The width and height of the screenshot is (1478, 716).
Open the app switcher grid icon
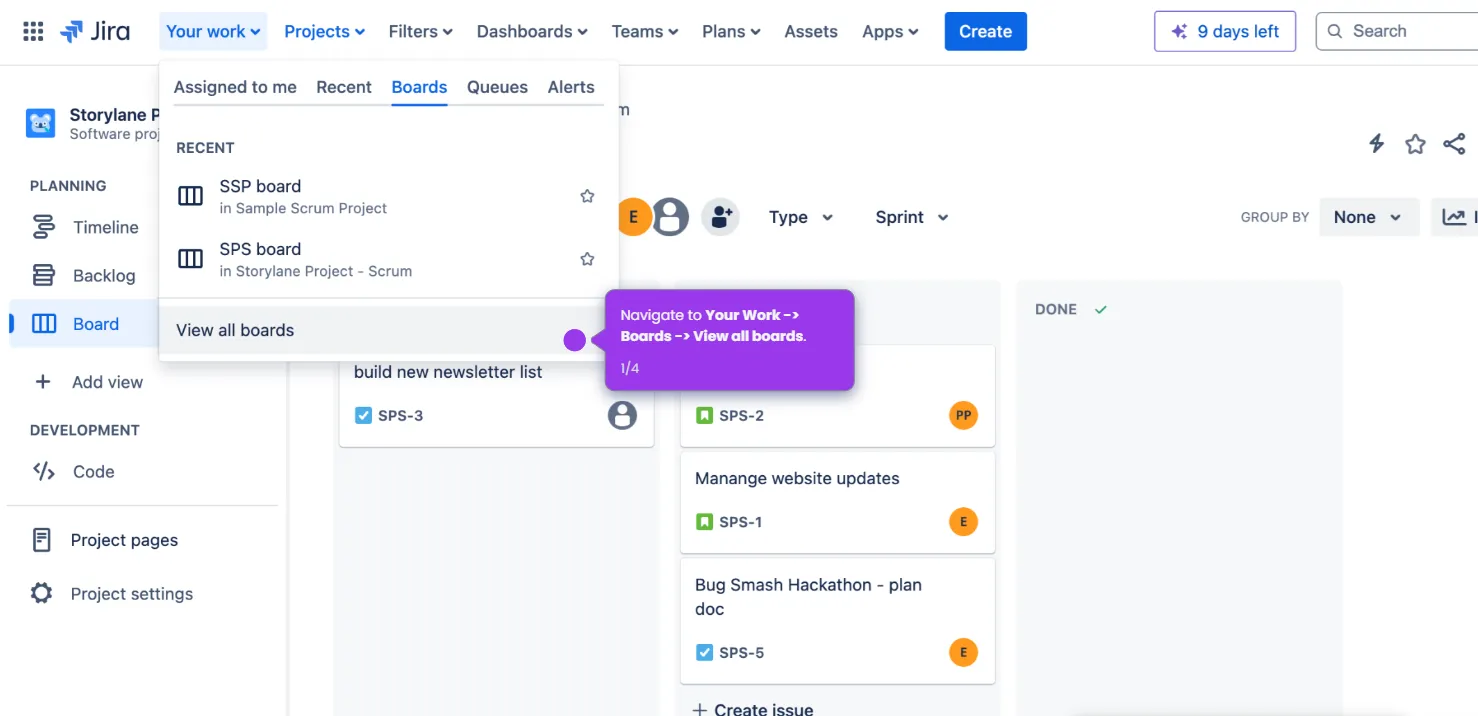[x=33, y=31]
